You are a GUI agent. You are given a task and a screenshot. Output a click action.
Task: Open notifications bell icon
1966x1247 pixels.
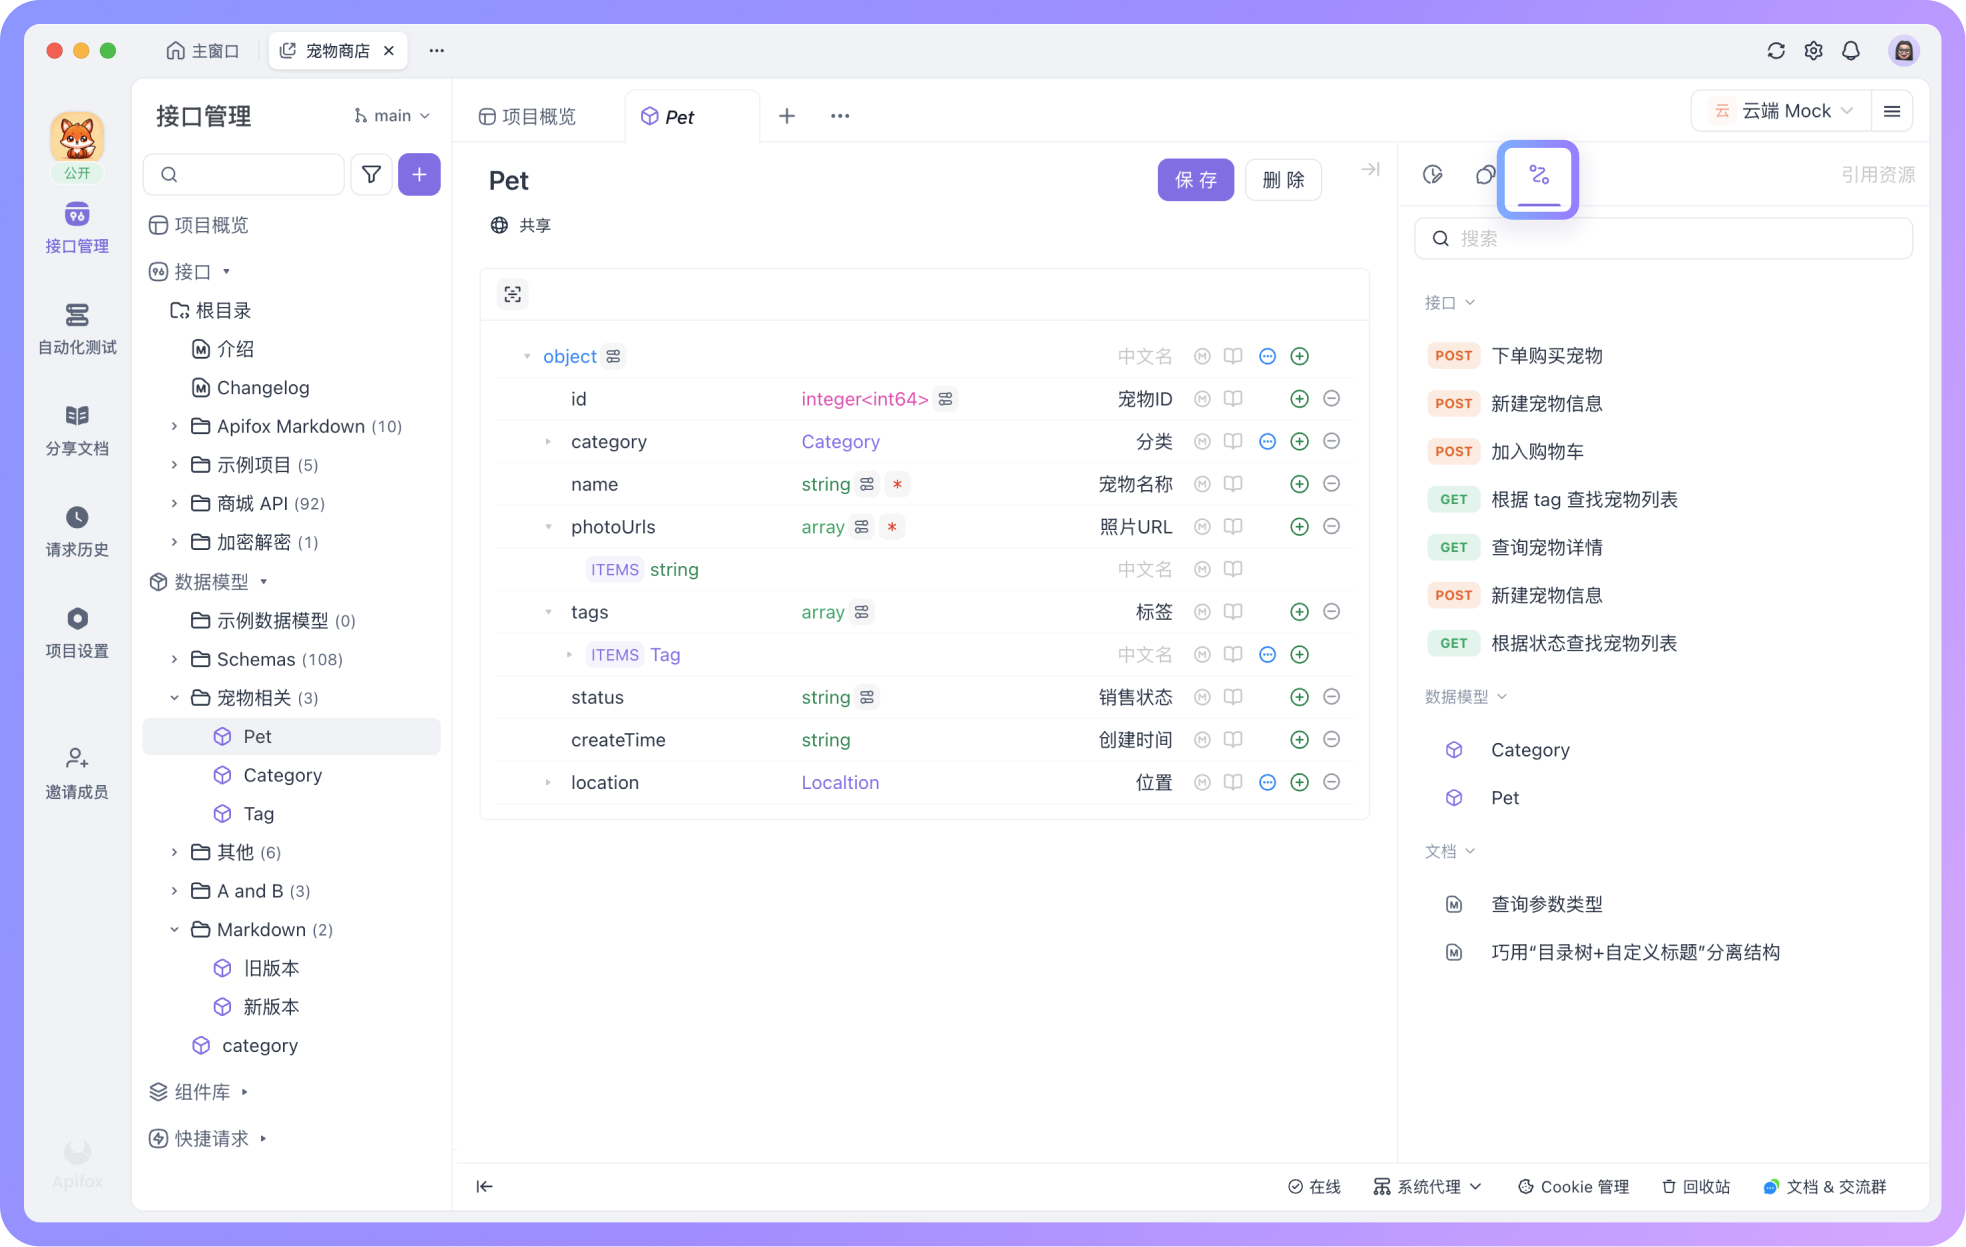click(1851, 51)
